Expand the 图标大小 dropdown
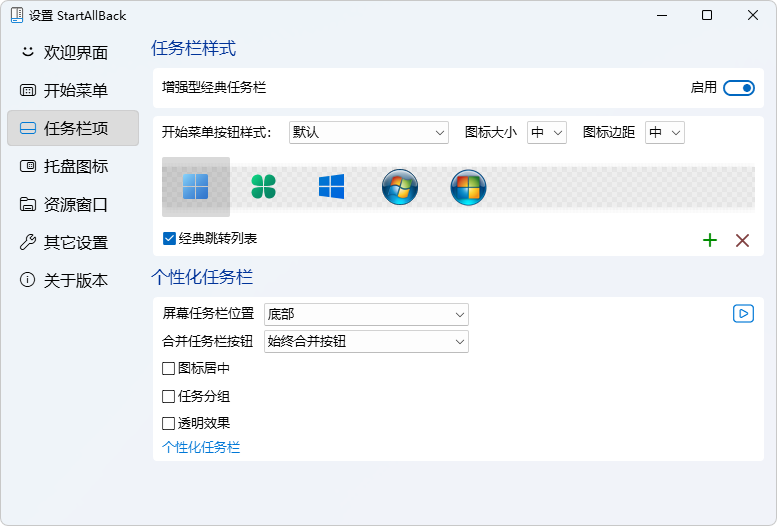The image size is (777, 526). click(x=547, y=132)
